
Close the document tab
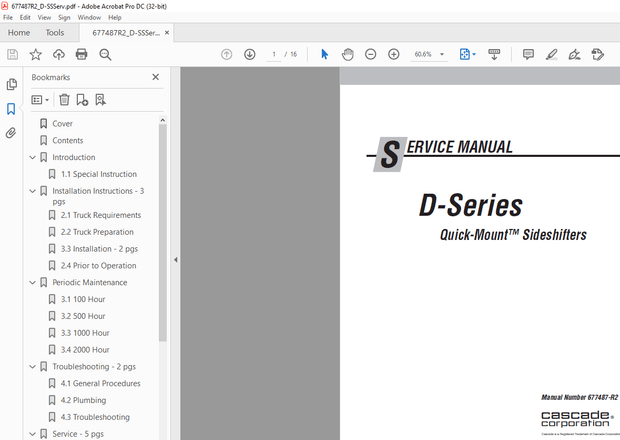(167, 33)
